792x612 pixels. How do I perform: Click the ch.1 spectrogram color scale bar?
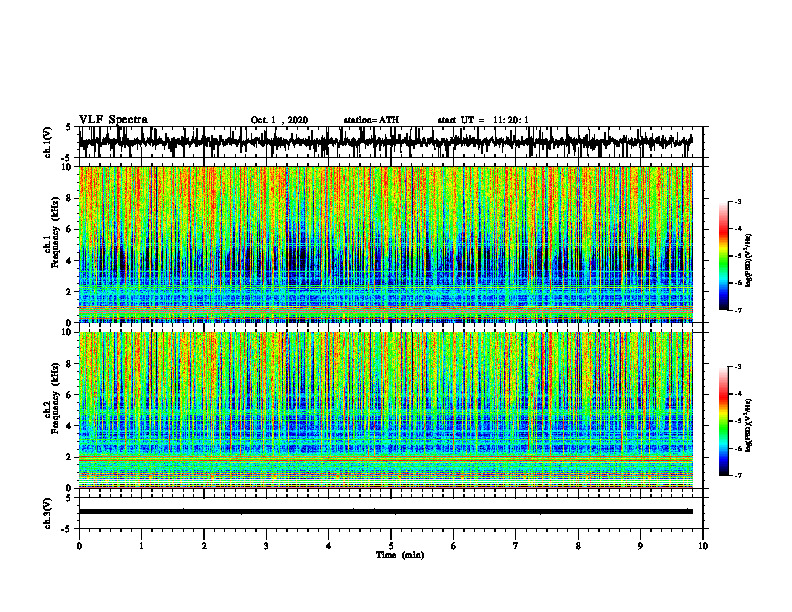(723, 256)
